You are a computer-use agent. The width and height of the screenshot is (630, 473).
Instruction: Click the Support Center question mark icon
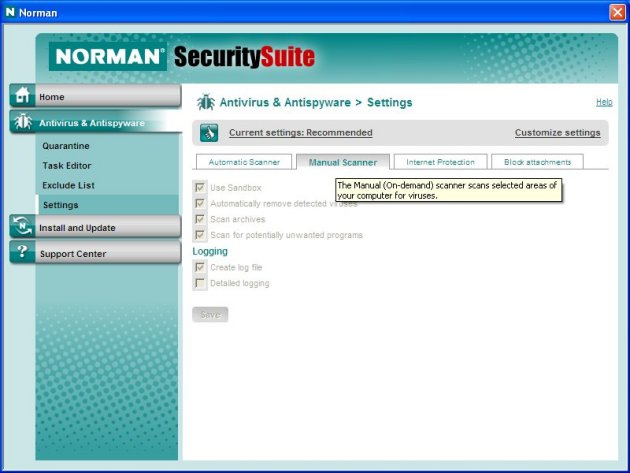click(22, 252)
